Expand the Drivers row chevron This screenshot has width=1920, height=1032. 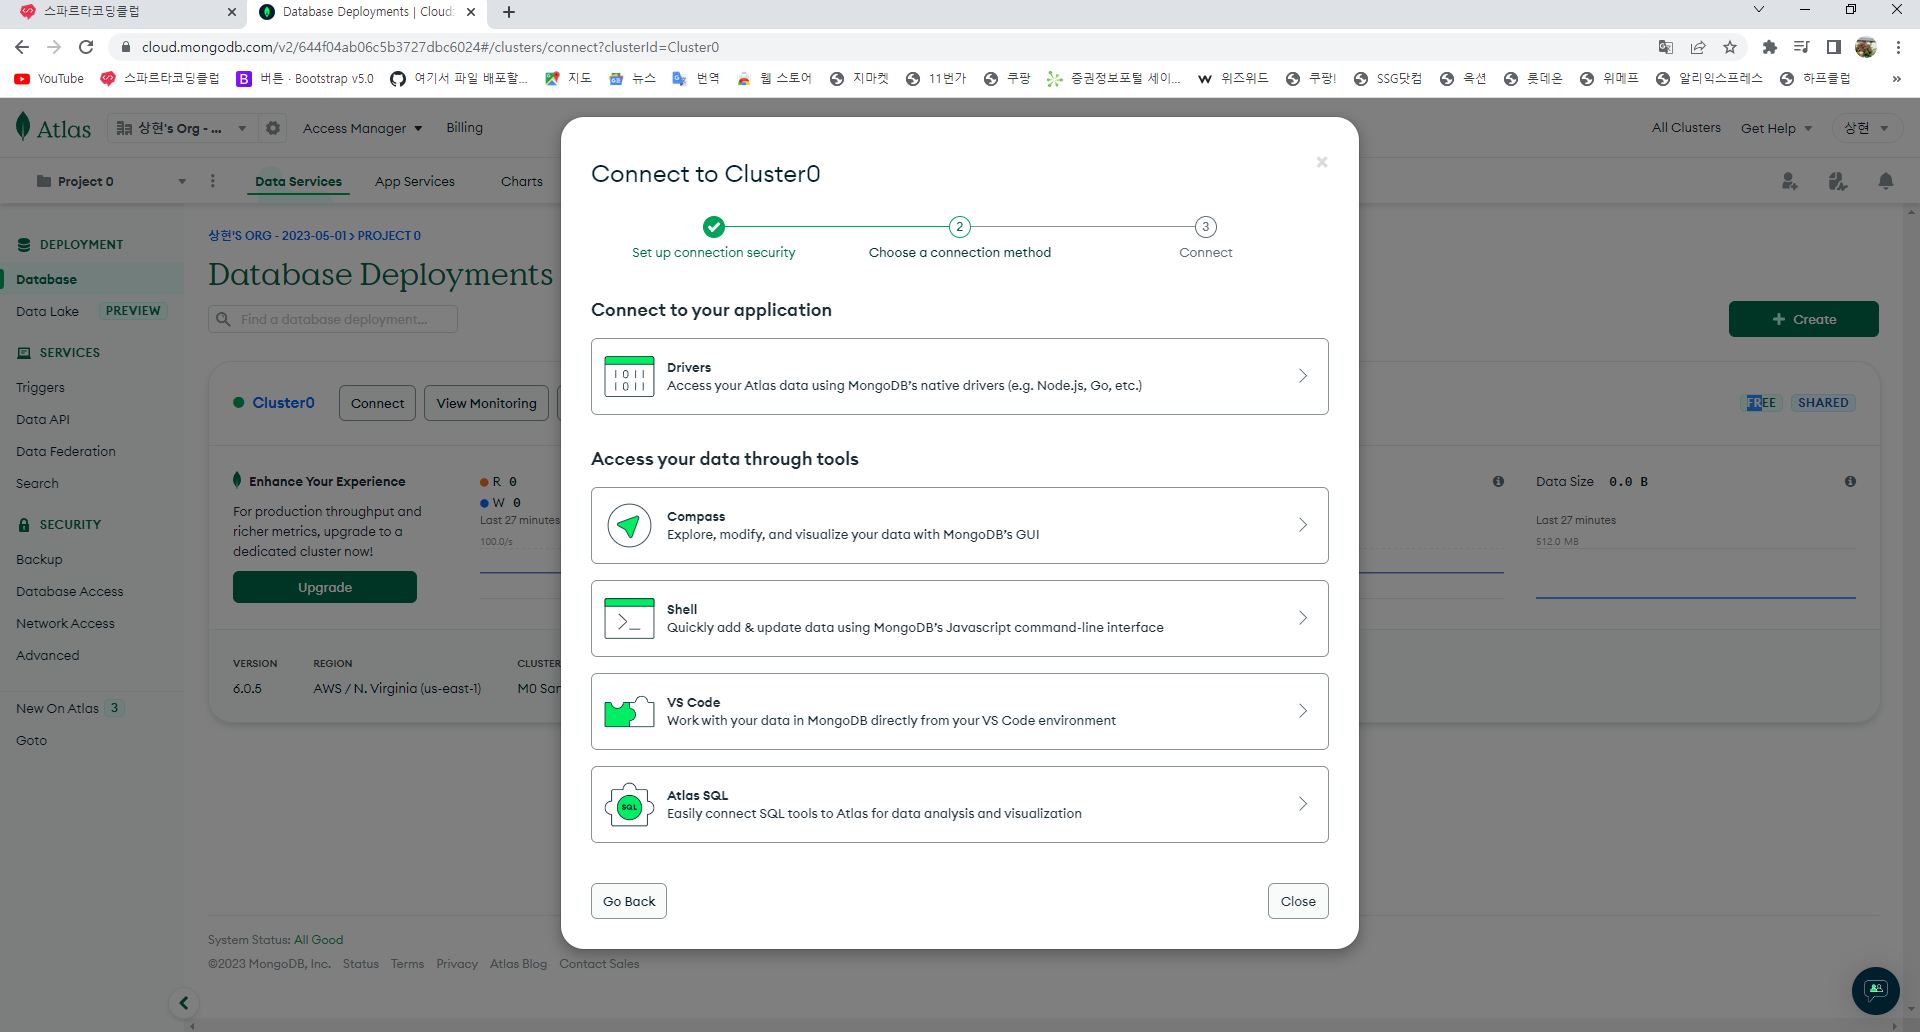[1303, 376]
